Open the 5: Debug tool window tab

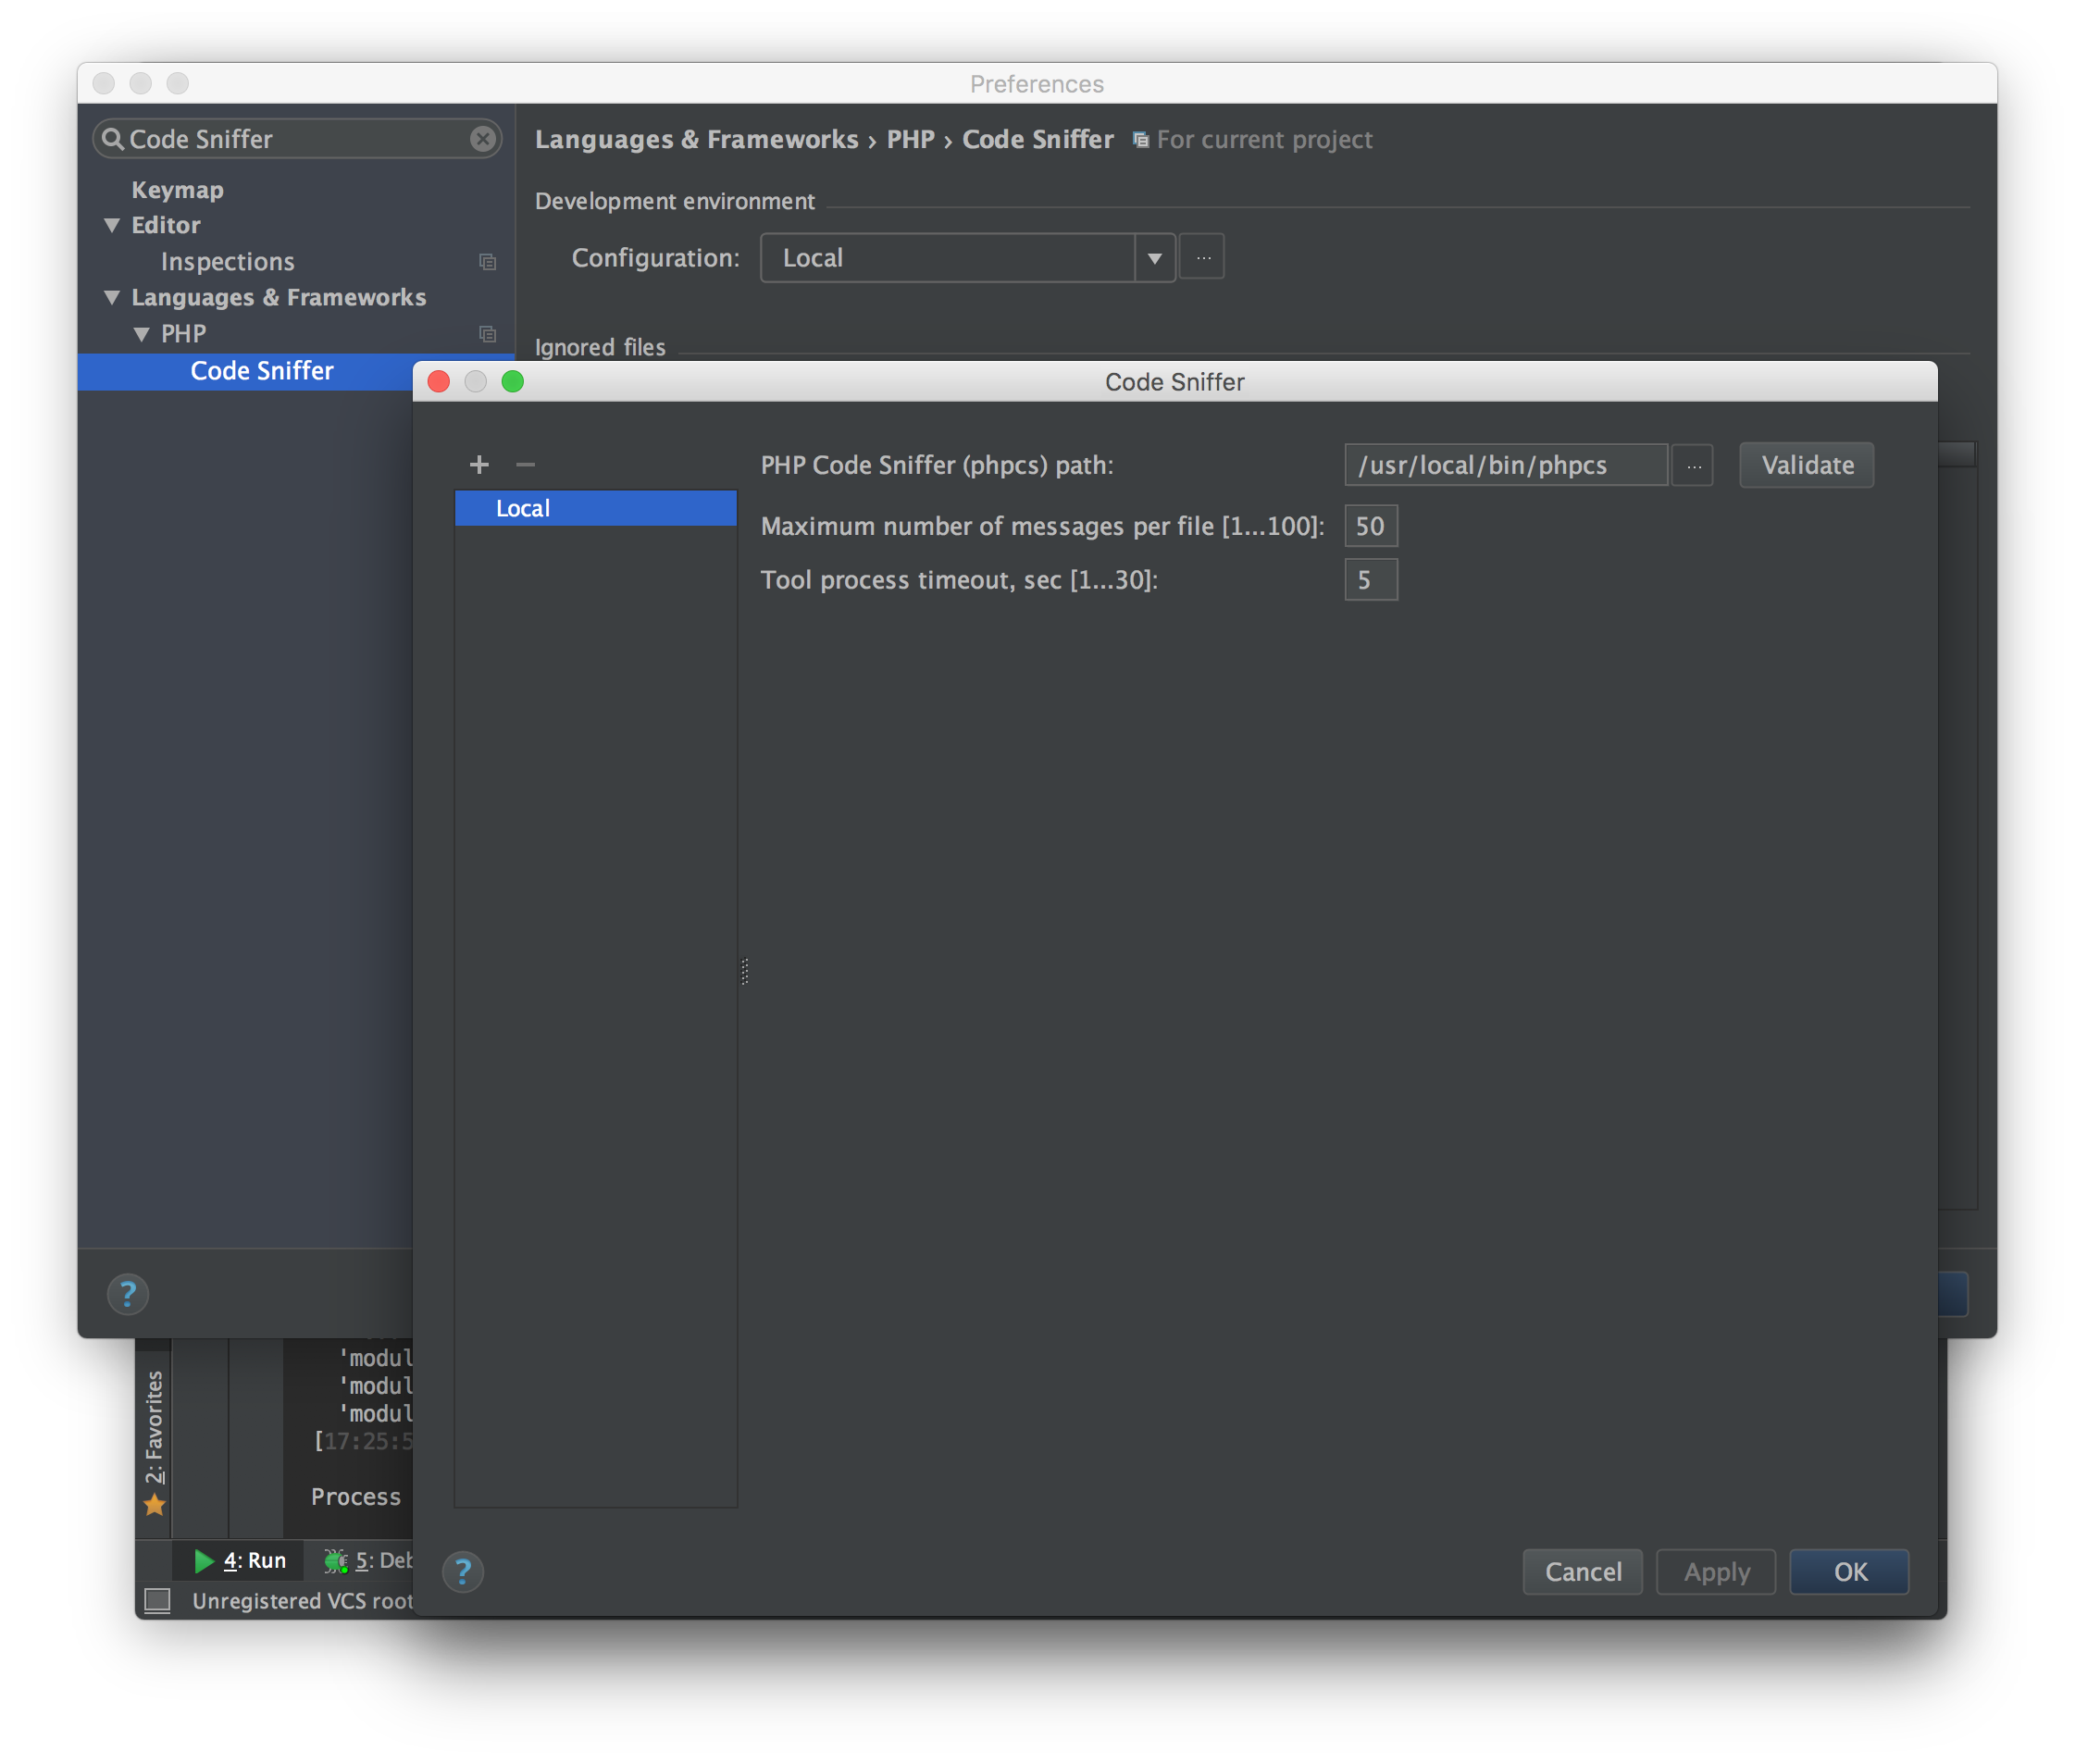click(367, 1560)
